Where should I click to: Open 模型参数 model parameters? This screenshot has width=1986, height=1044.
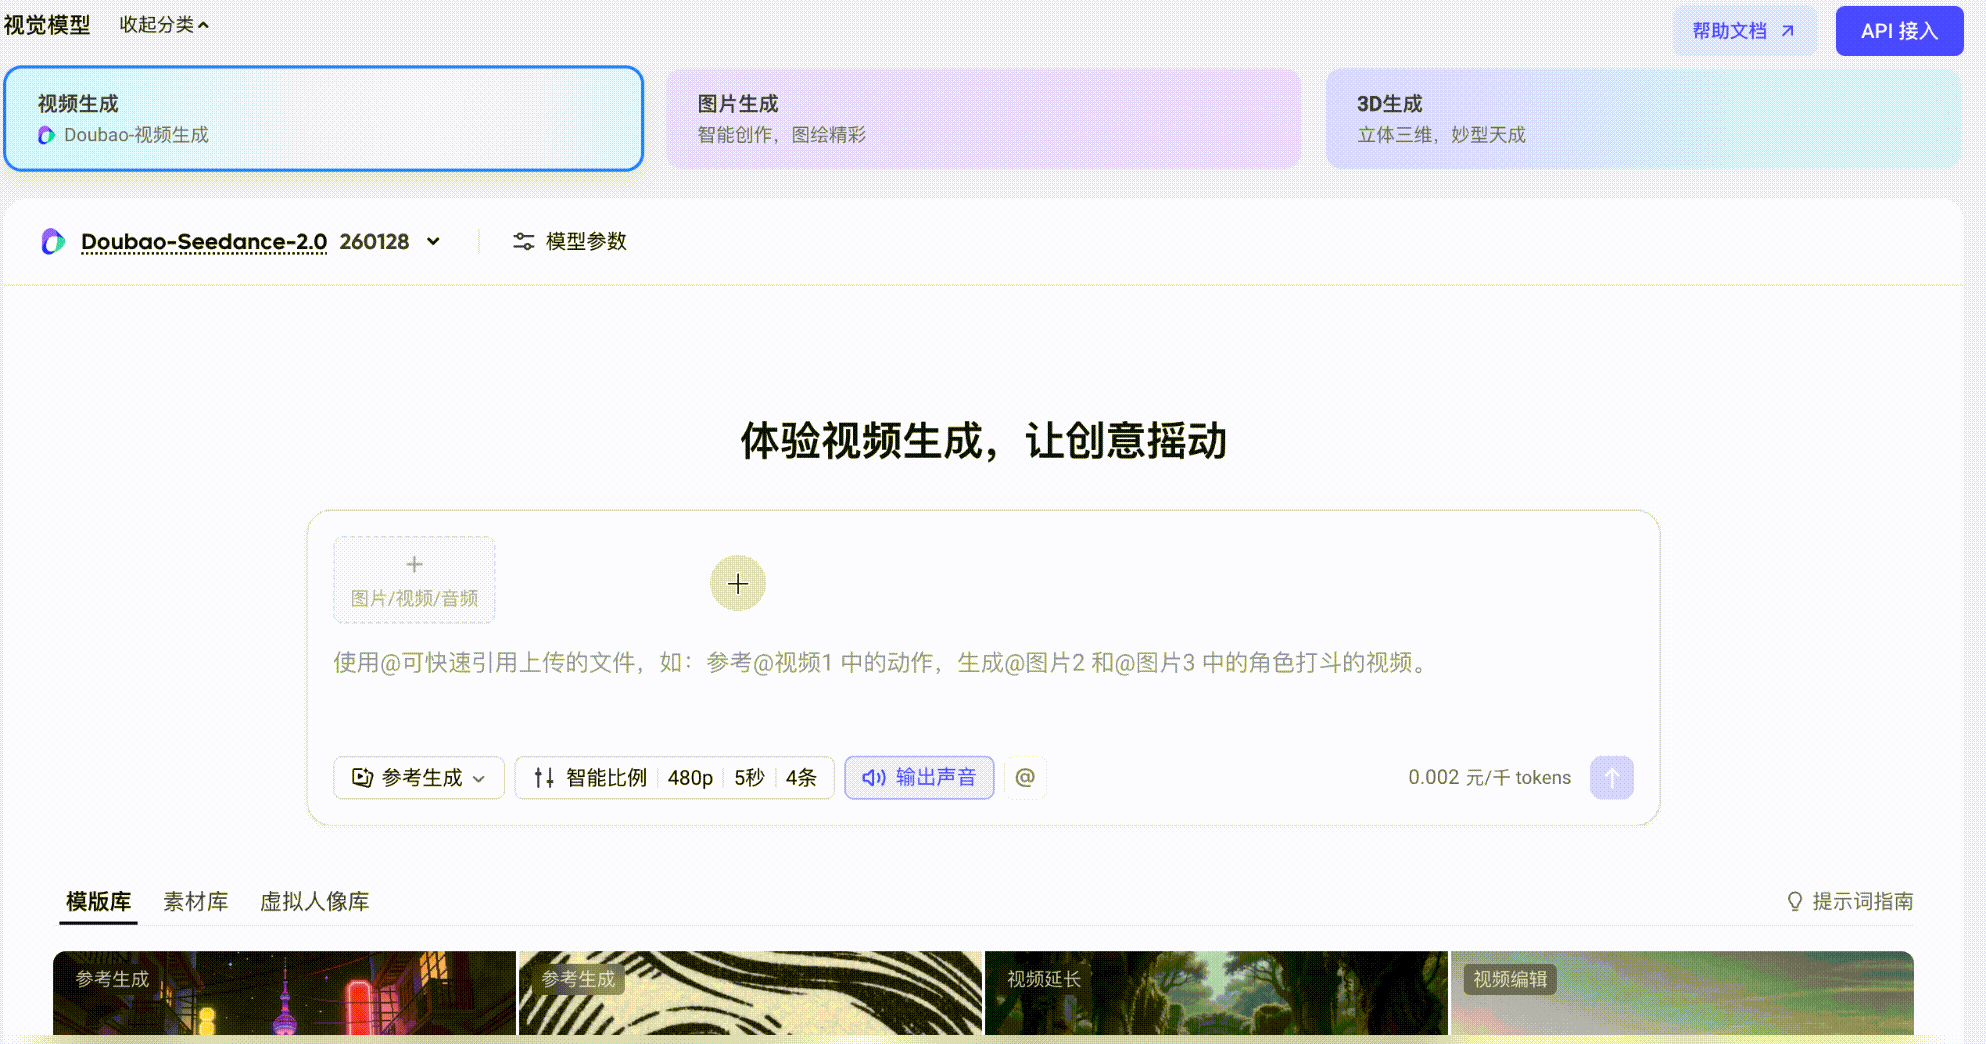[x=569, y=241]
